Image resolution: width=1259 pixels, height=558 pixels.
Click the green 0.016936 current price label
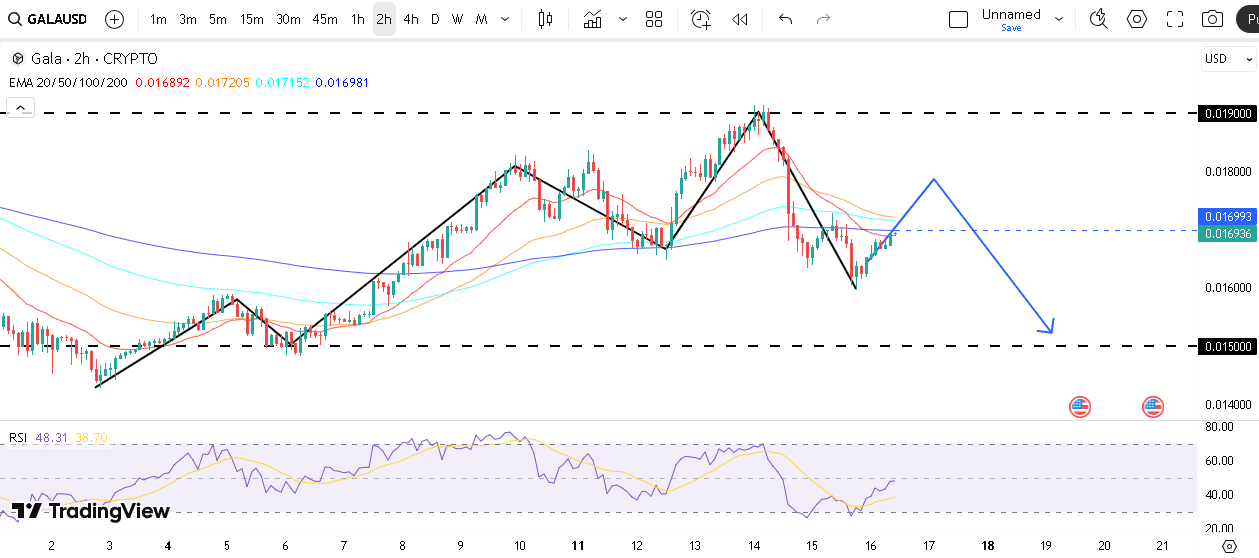1227,233
